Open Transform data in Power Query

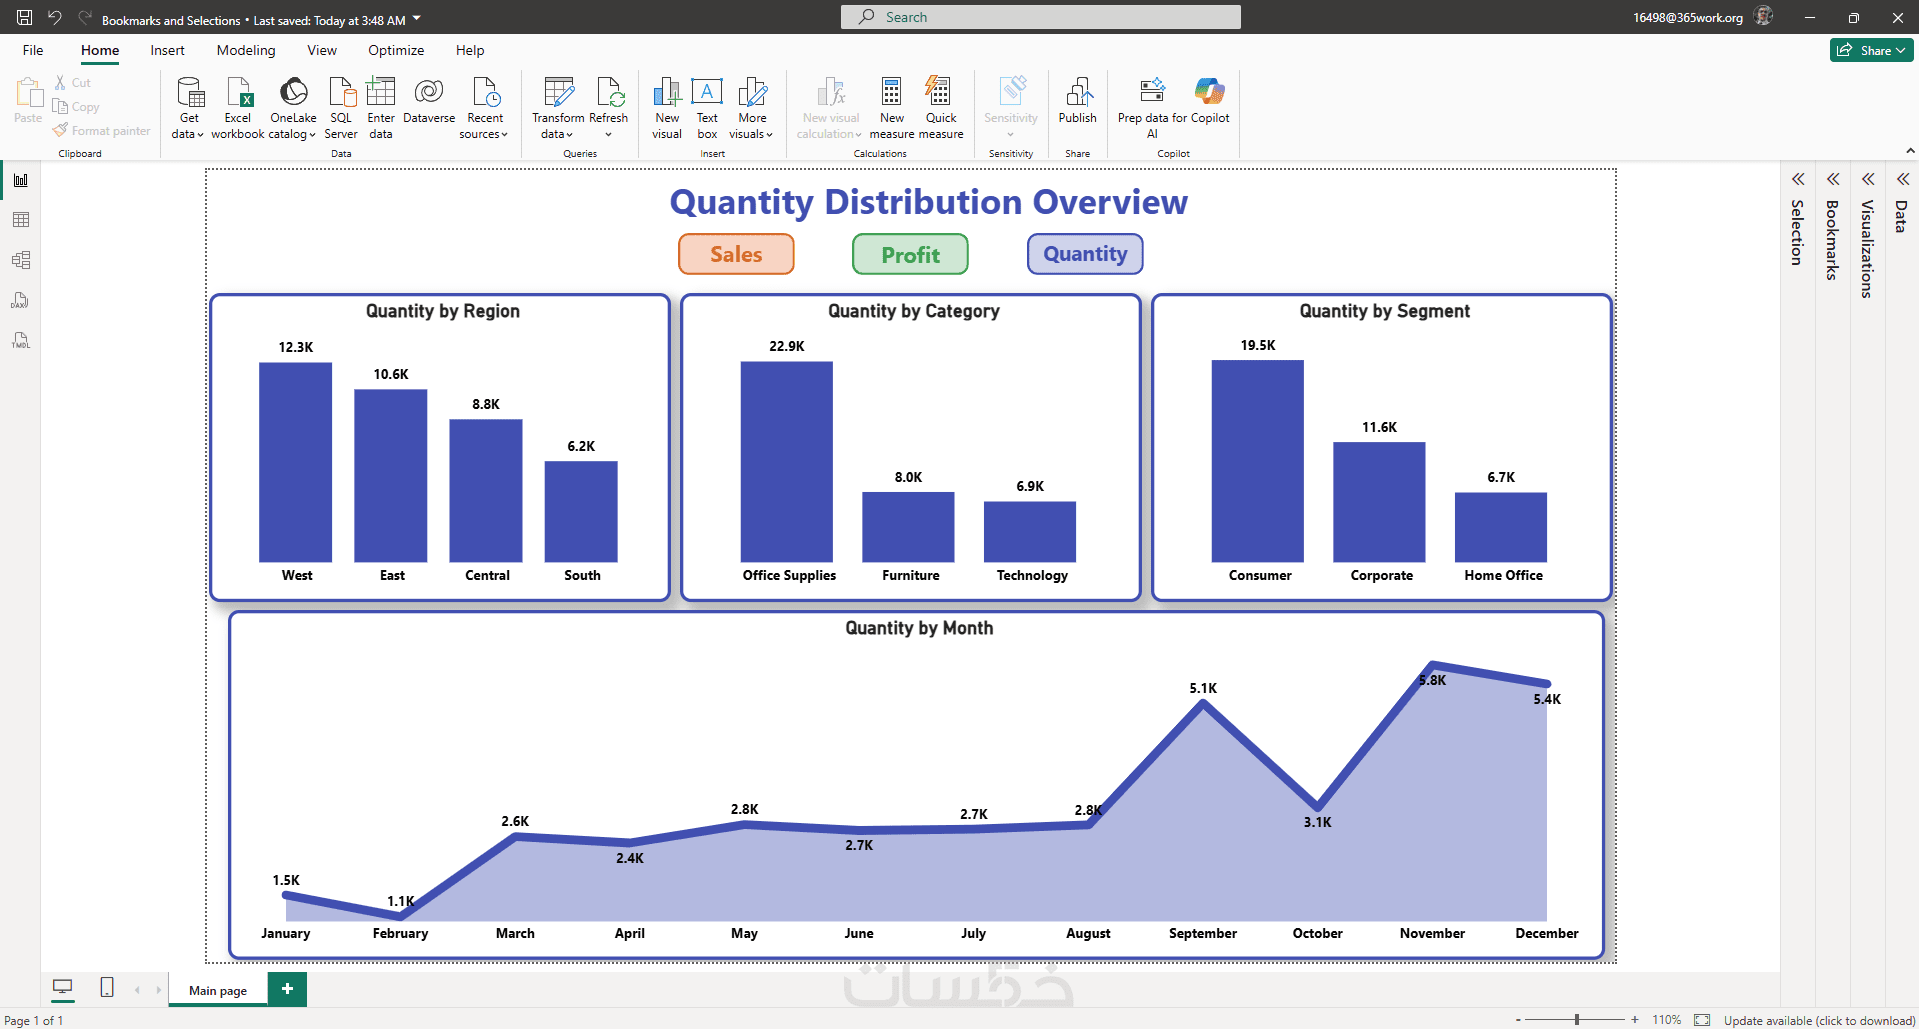pyautogui.click(x=558, y=108)
